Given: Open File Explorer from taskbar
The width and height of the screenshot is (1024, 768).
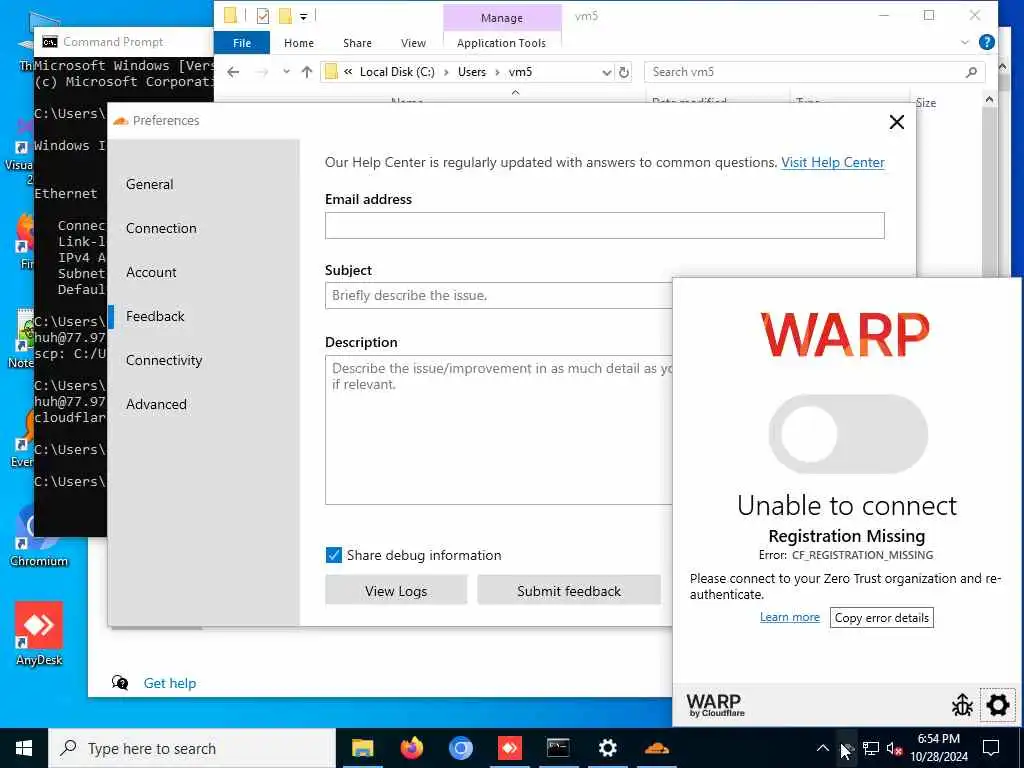Looking at the screenshot, I should pyautogui.click(x=362, y=748).
